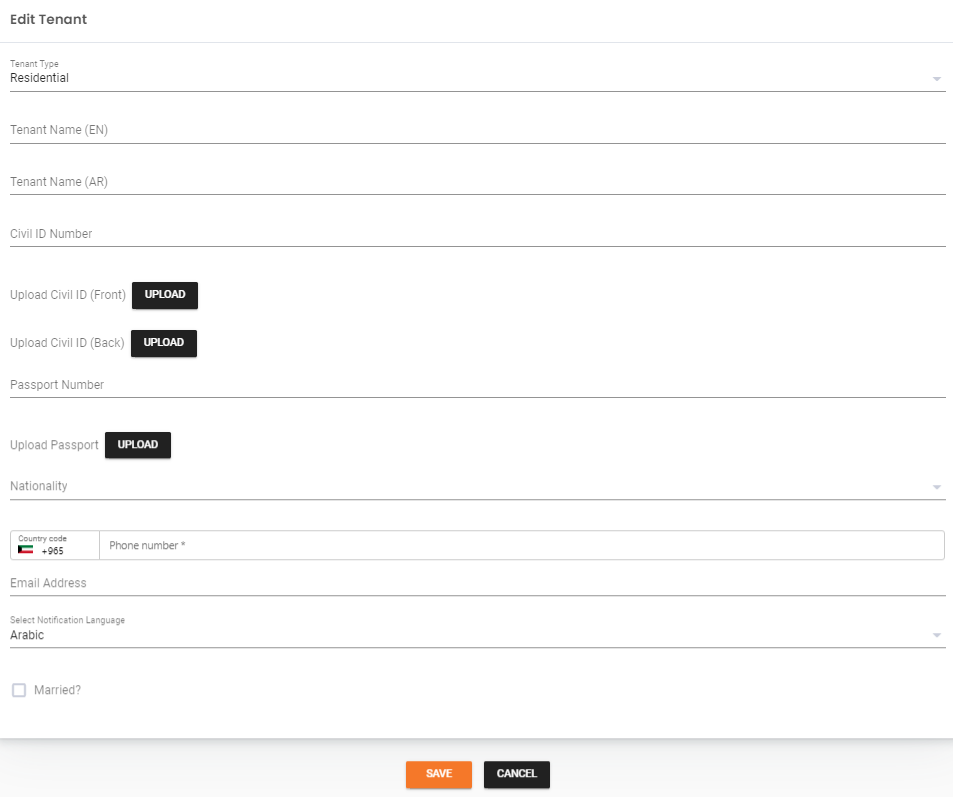The image size is (953, 797).
Task: Click the SAVE button
Action: click(438, 773)
